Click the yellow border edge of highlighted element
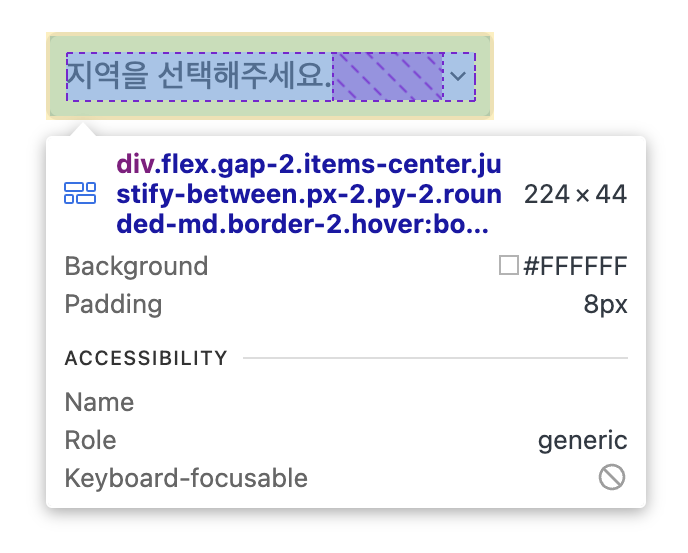 click(x=270, y=34)
